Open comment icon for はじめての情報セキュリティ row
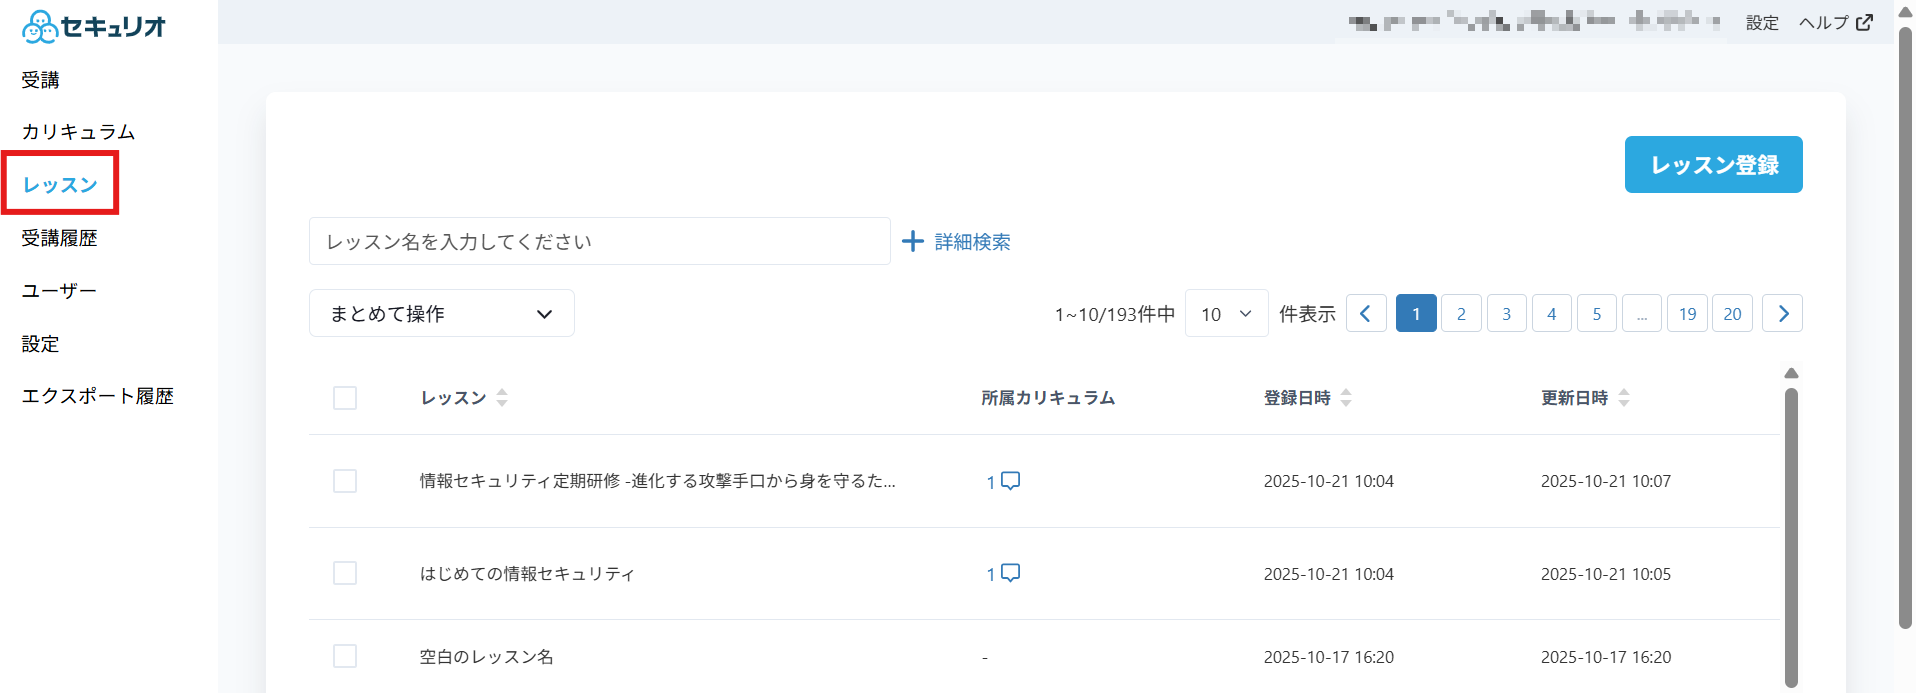The width and height of the screenshot is (1916, 693). pyautogui.click(x=1010, y=573)
